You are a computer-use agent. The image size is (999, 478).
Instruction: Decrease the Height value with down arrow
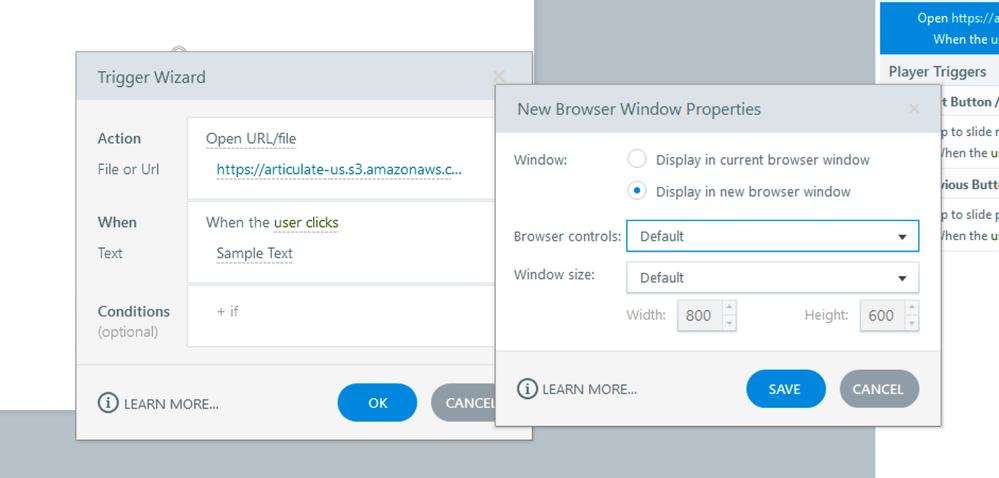(911, 322)
